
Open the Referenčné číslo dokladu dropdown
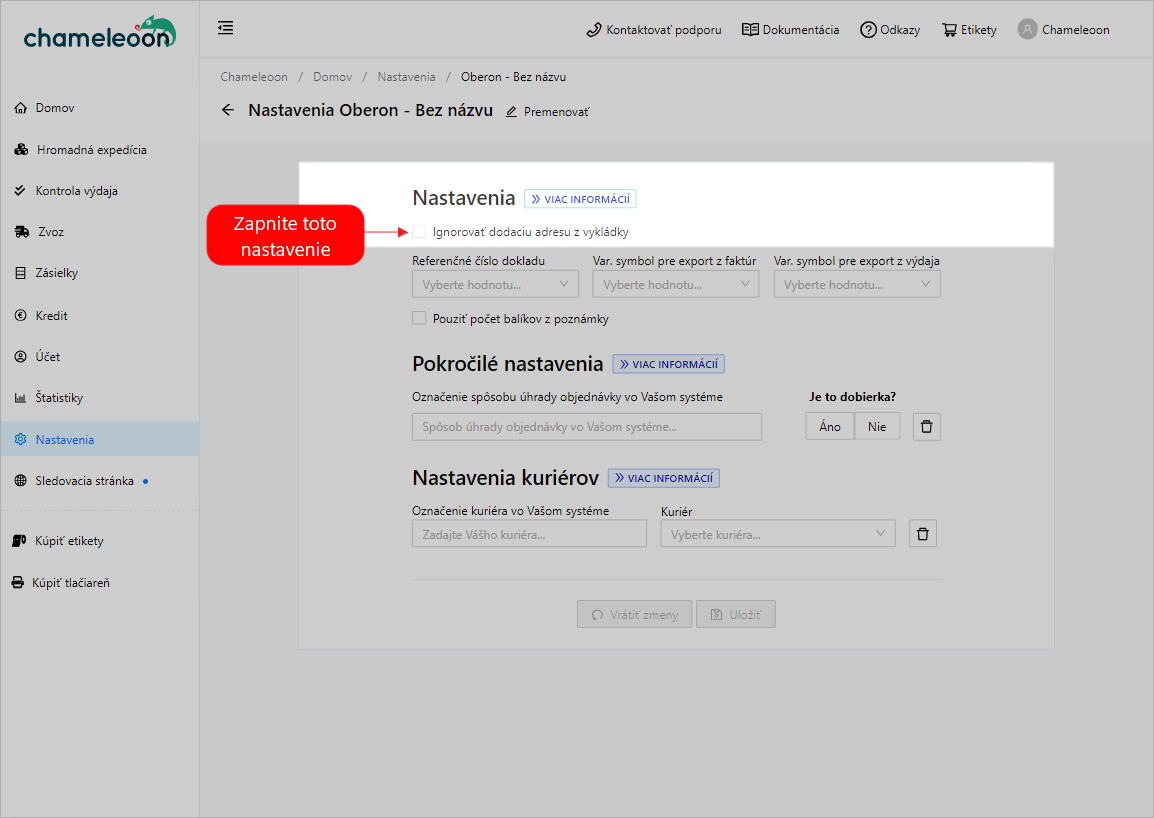click(x=495, y=284)
